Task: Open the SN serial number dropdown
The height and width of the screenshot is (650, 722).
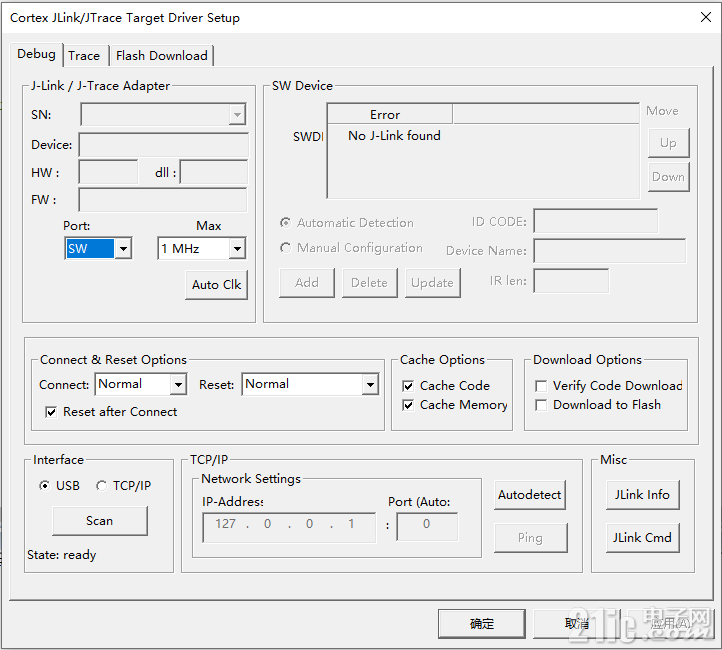Action: coord(237,115)
